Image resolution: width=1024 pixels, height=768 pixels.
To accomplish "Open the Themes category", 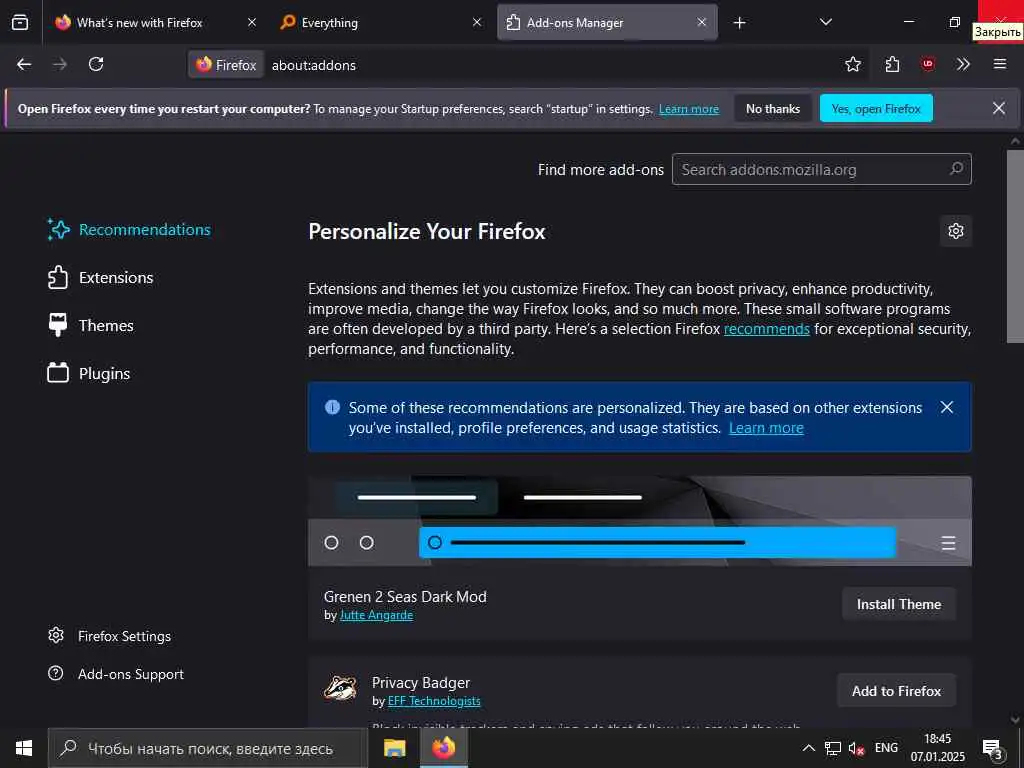I will click(x=91, y=325).
